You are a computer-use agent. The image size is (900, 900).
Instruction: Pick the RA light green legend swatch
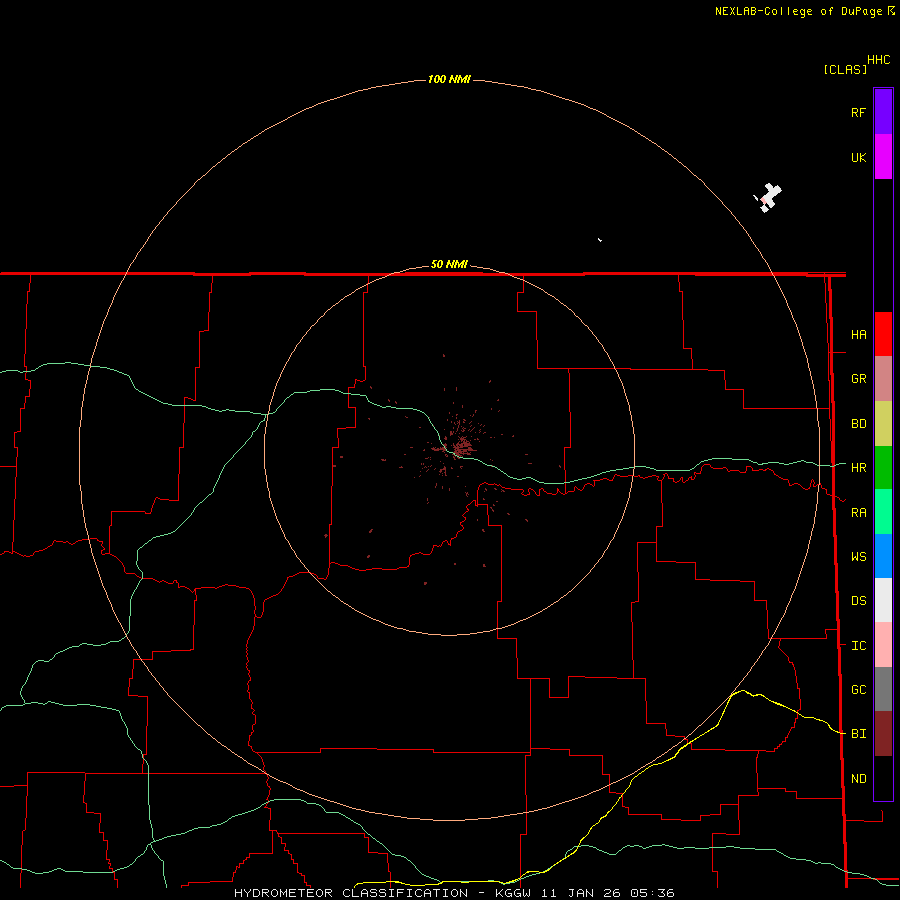coord(883,512)
